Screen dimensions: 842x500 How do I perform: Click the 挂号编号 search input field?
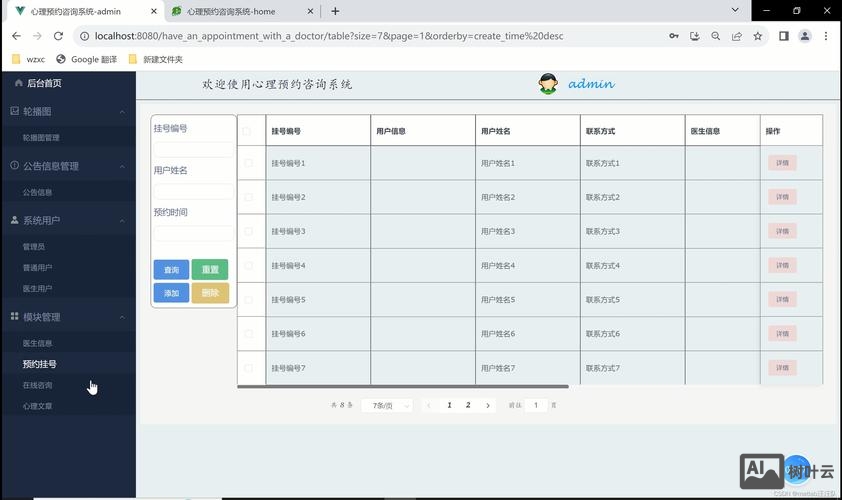click(x=193, y=149)
